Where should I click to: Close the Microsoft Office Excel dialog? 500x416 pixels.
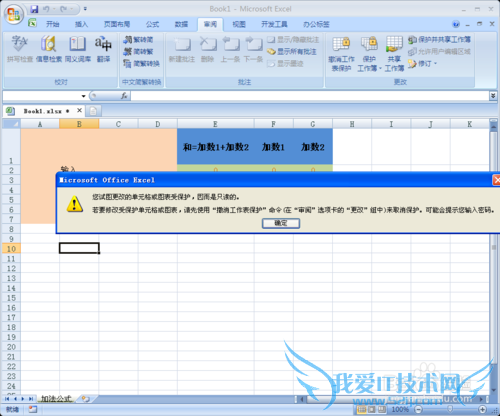(496, 180)
